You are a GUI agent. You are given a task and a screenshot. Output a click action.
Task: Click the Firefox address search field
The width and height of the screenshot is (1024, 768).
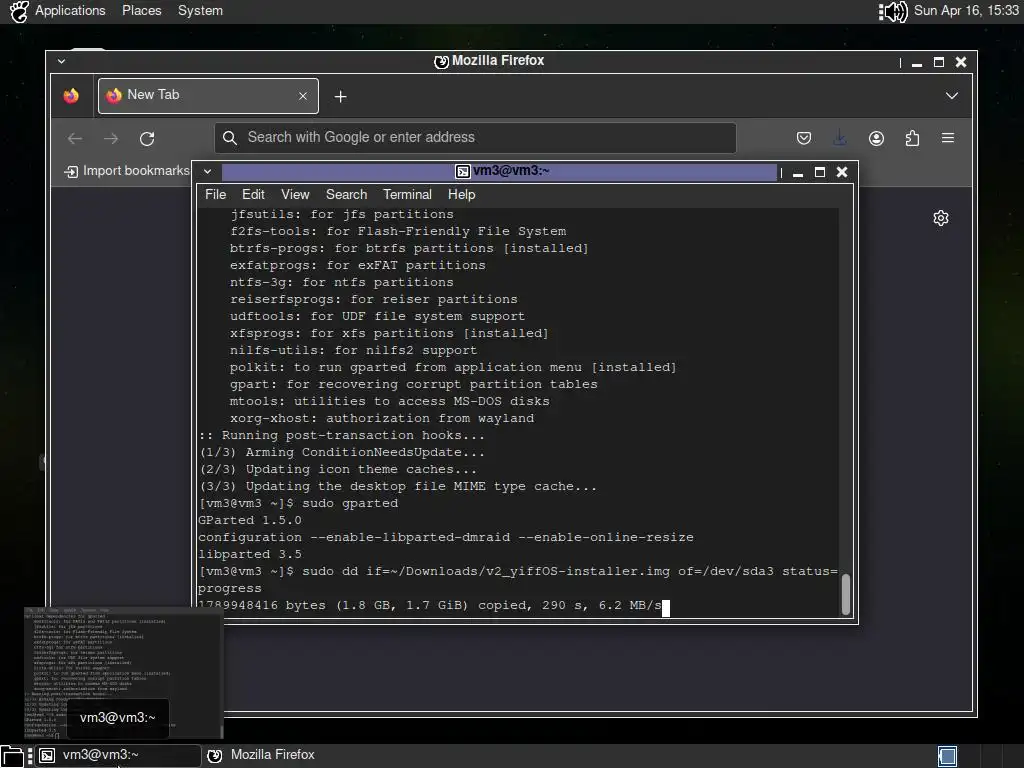tap(475, 138)
